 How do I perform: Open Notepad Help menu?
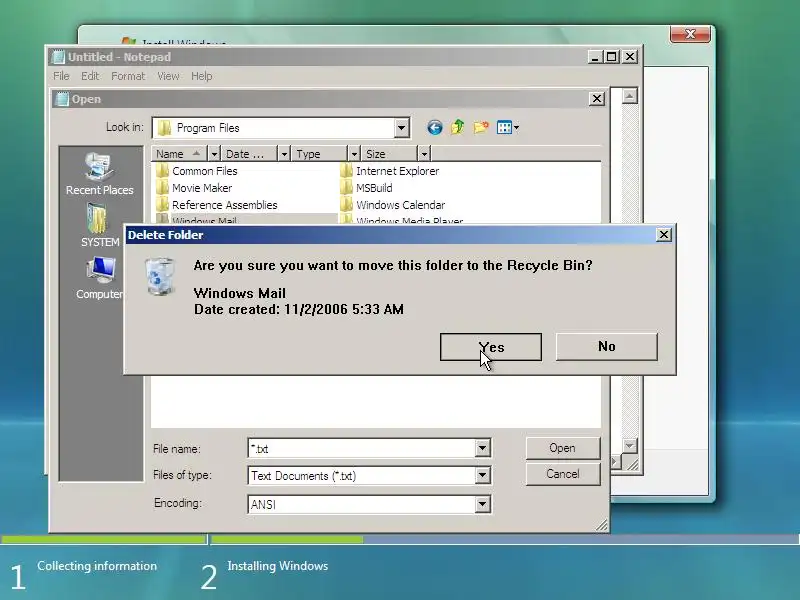coord(202,76)
